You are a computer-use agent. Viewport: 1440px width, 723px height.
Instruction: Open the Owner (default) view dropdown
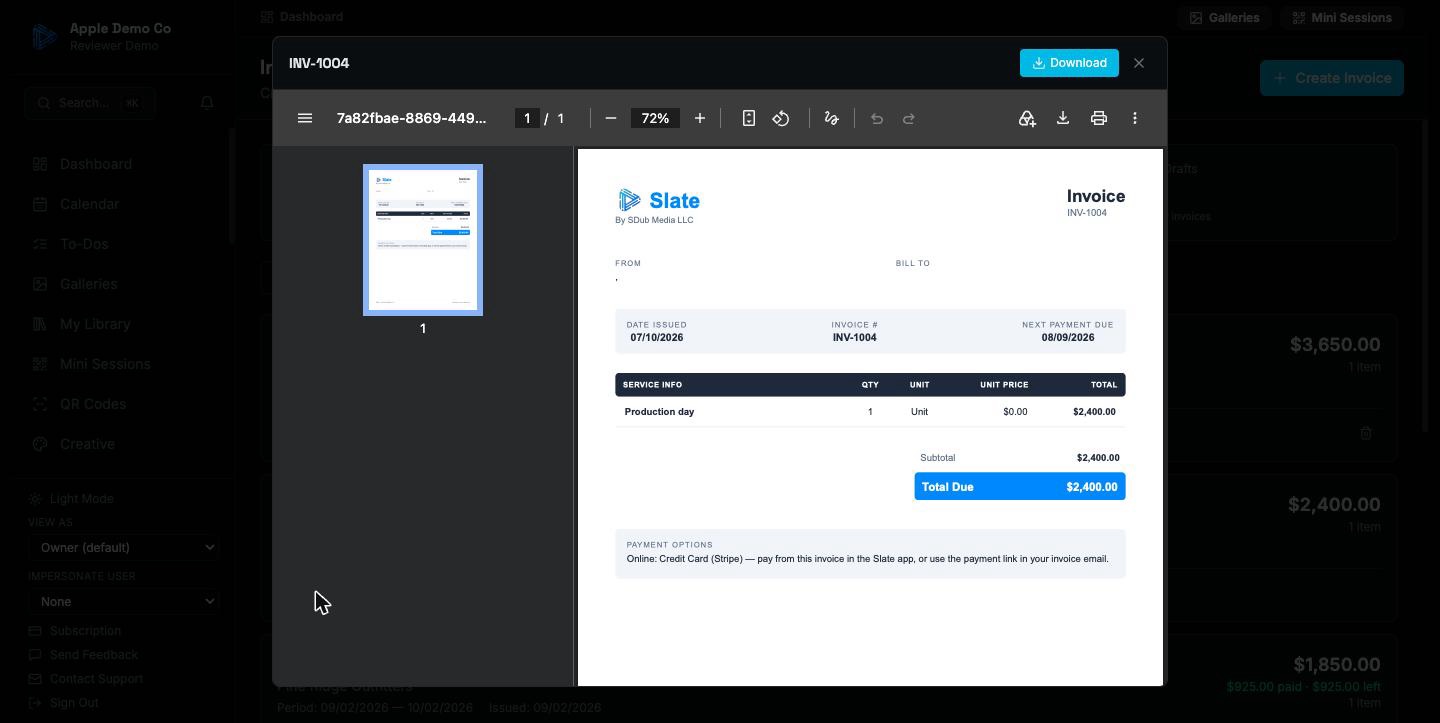click(123, 547)
